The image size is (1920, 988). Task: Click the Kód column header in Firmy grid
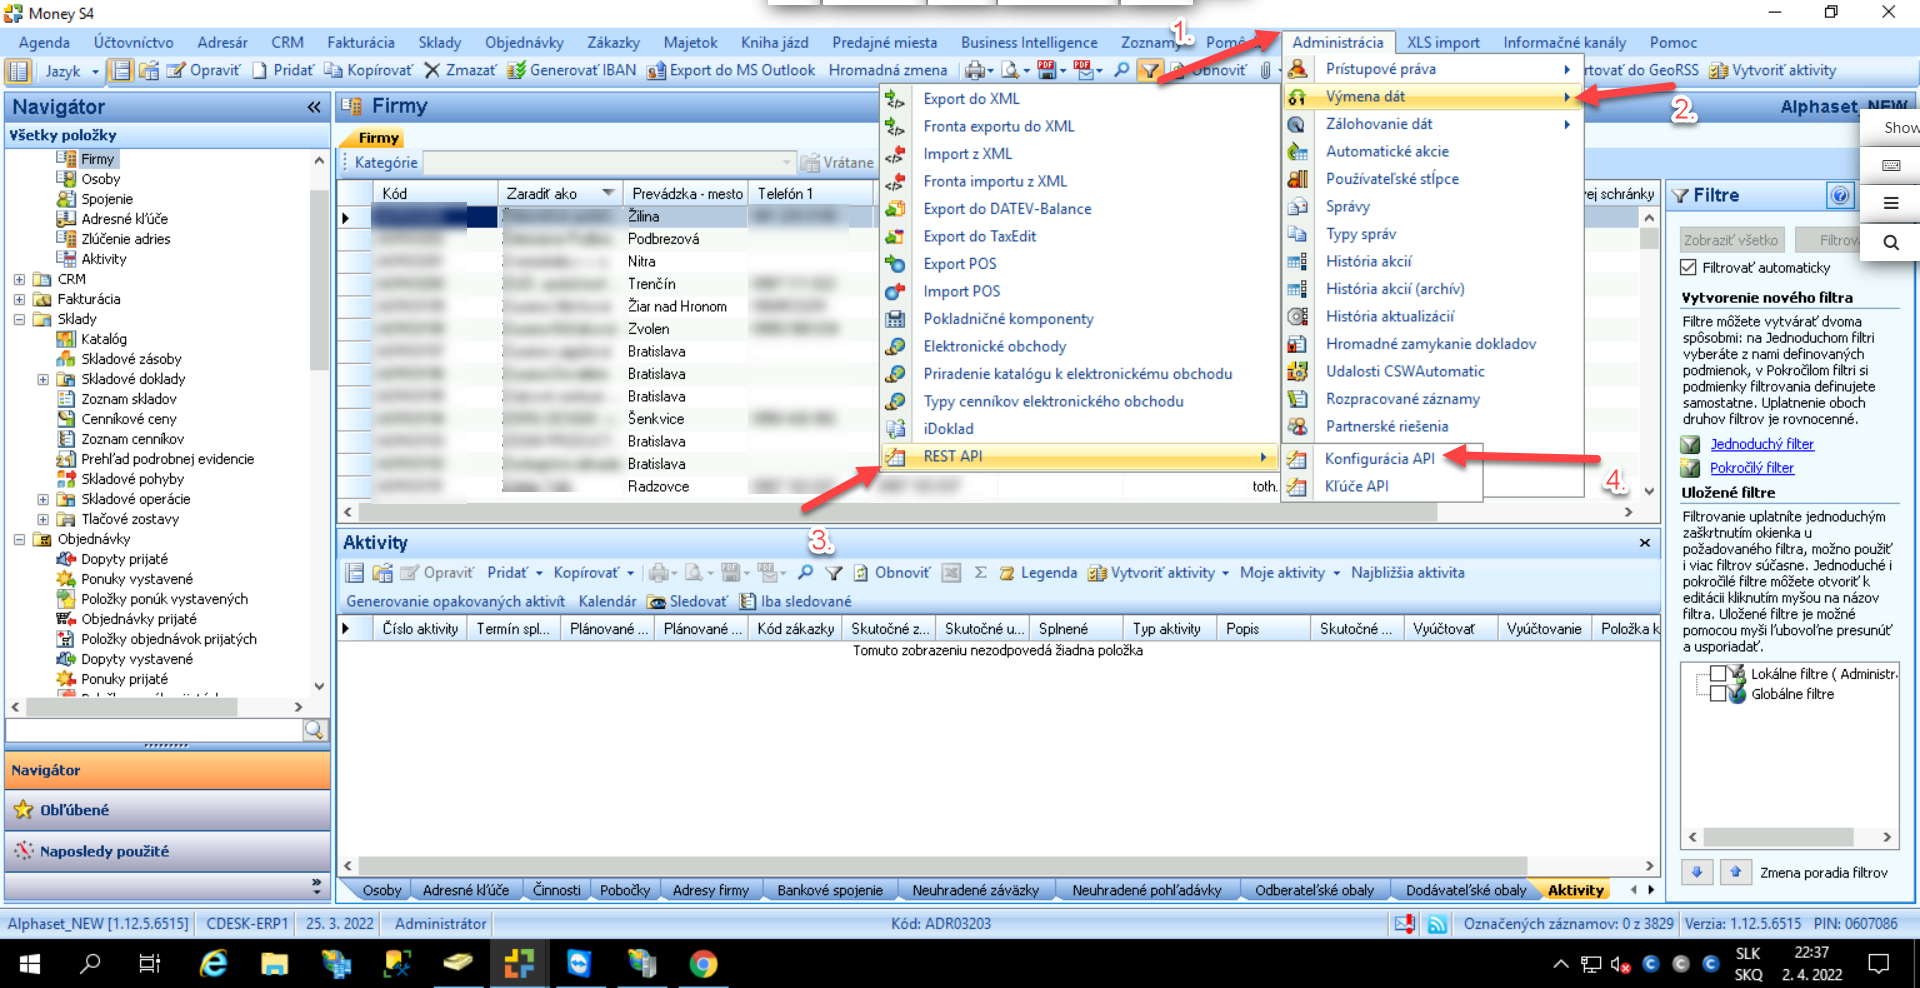435,193
